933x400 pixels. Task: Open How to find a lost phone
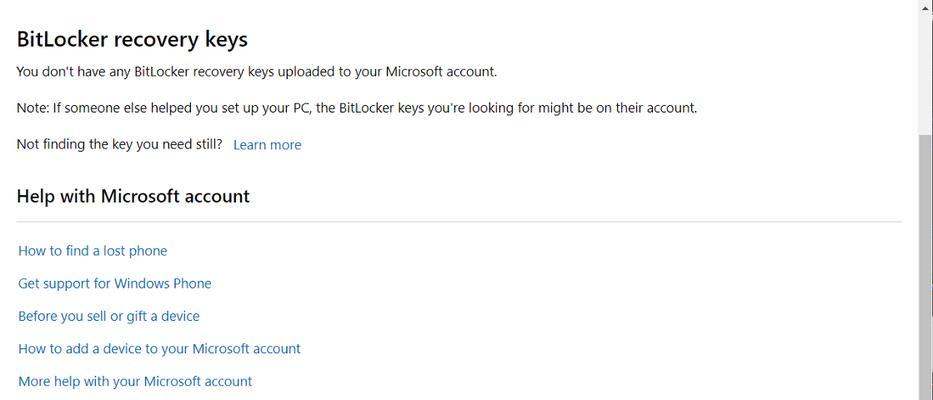point(93,251)
